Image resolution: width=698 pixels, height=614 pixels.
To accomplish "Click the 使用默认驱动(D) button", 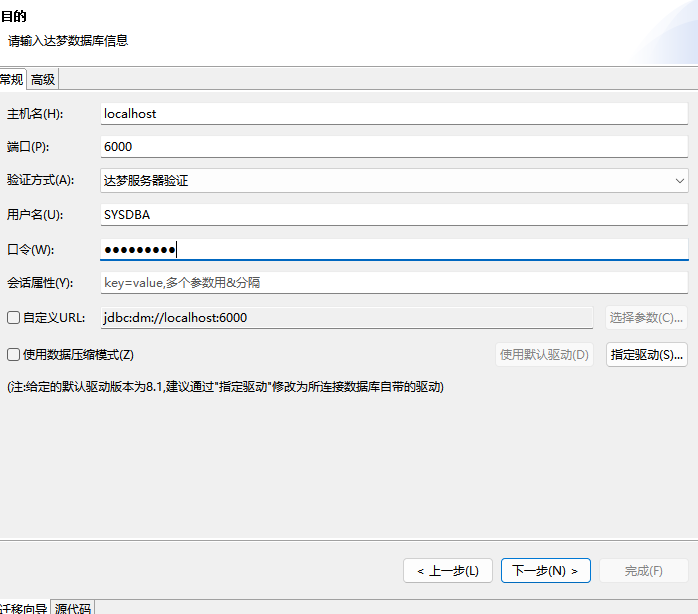I will point(544,354).
